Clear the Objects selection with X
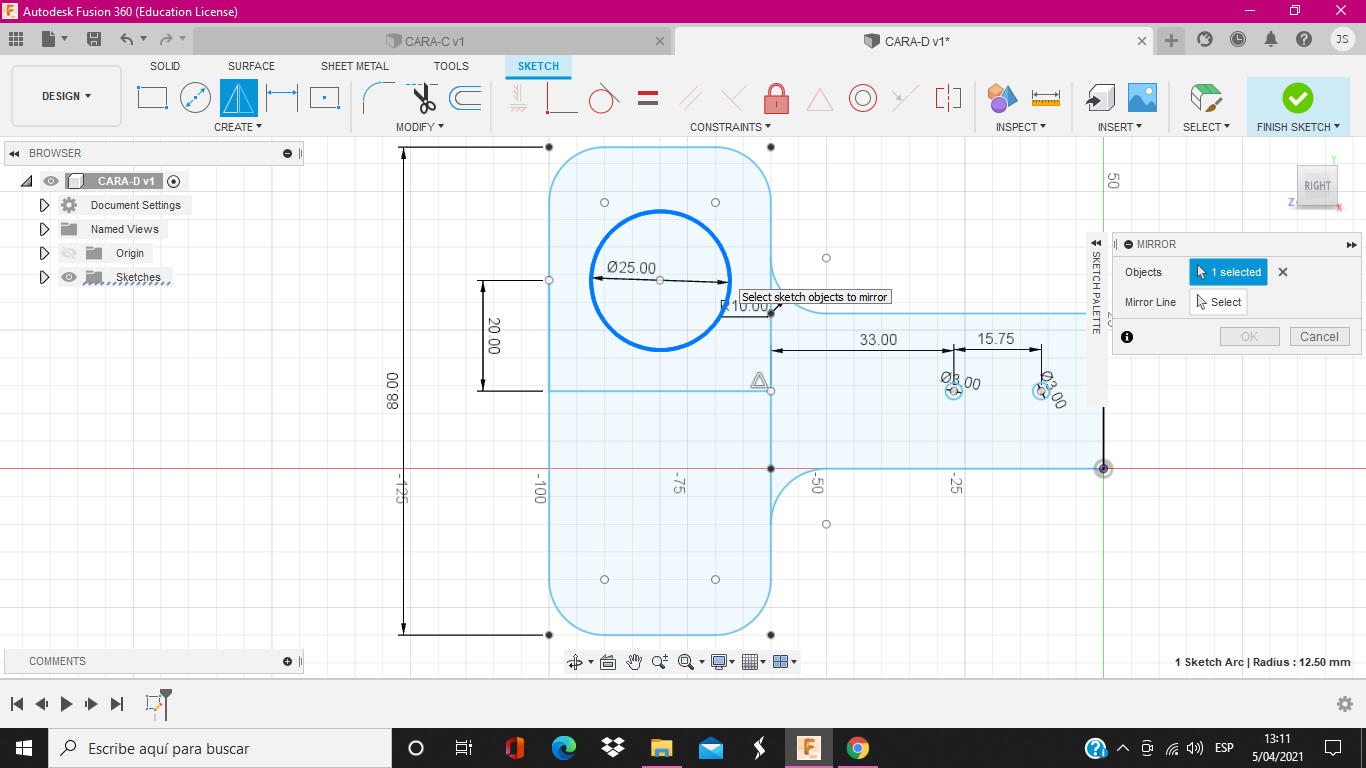 pos(1283,272)
